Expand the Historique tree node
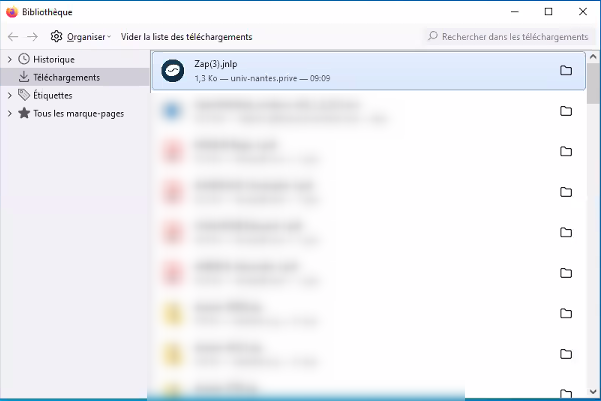This screenshot has width=601, height=401. pos(9,59)
